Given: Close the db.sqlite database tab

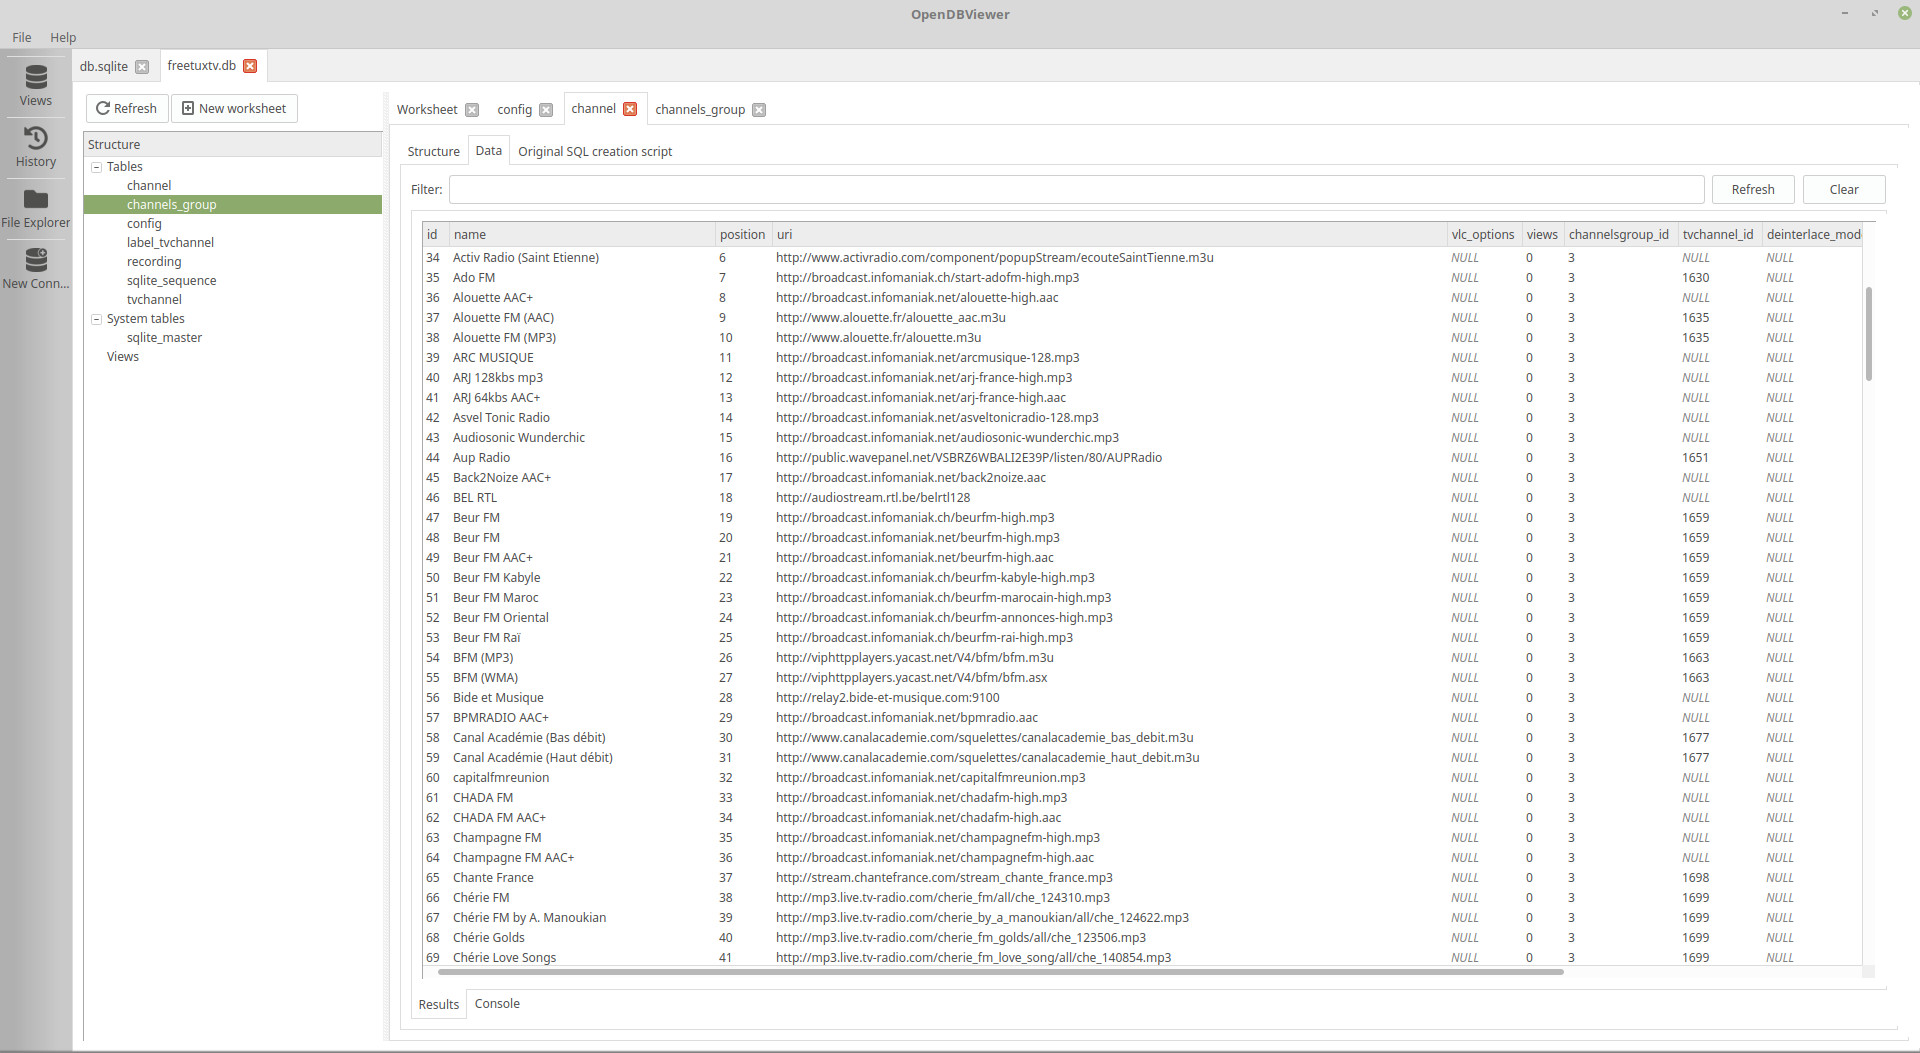Looking at the screenshot, I should tap(142, 67).
